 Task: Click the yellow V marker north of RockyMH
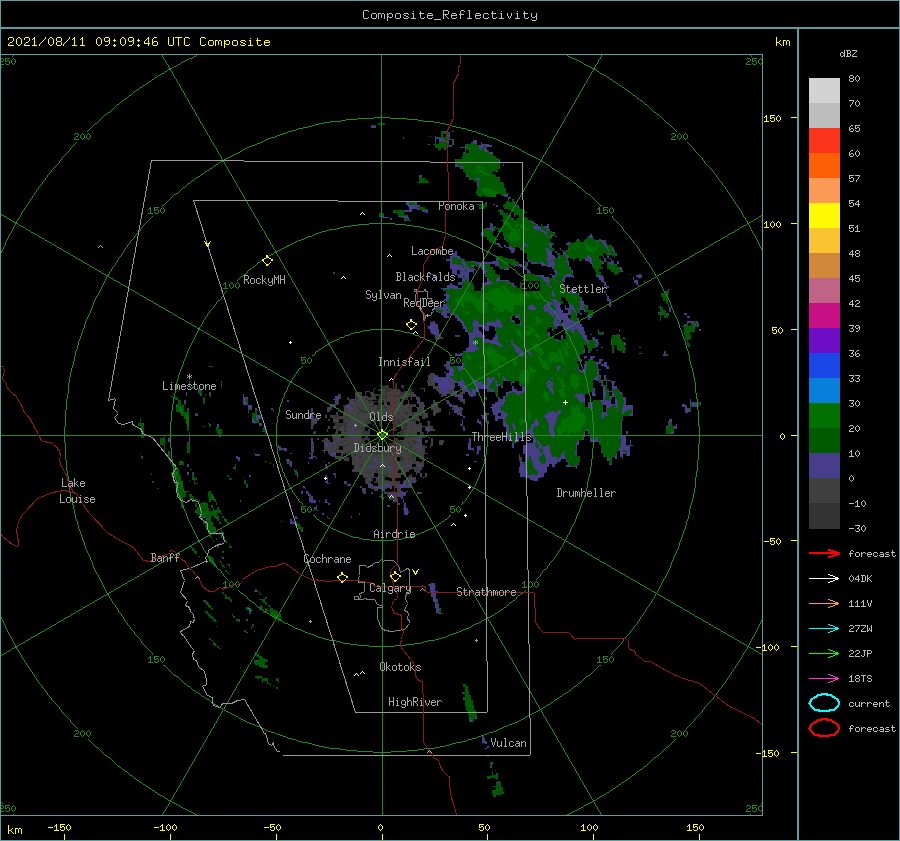[208, 244]
